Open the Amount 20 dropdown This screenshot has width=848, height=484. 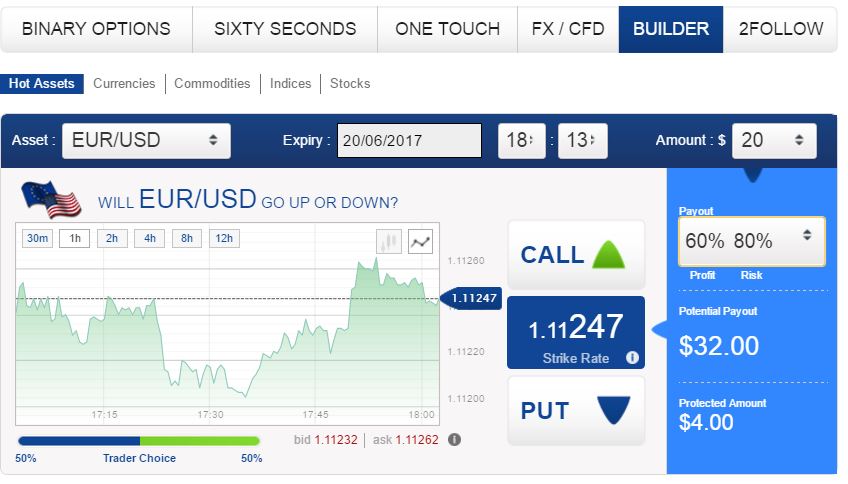coord(774,141)
